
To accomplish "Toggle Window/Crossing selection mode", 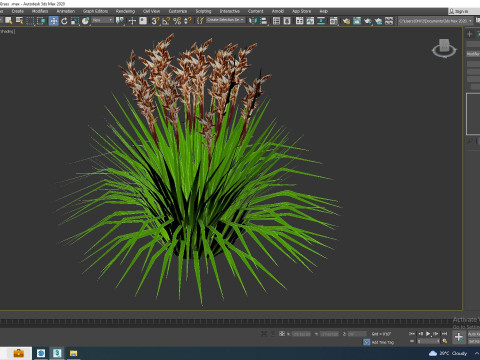I will 41,21.
